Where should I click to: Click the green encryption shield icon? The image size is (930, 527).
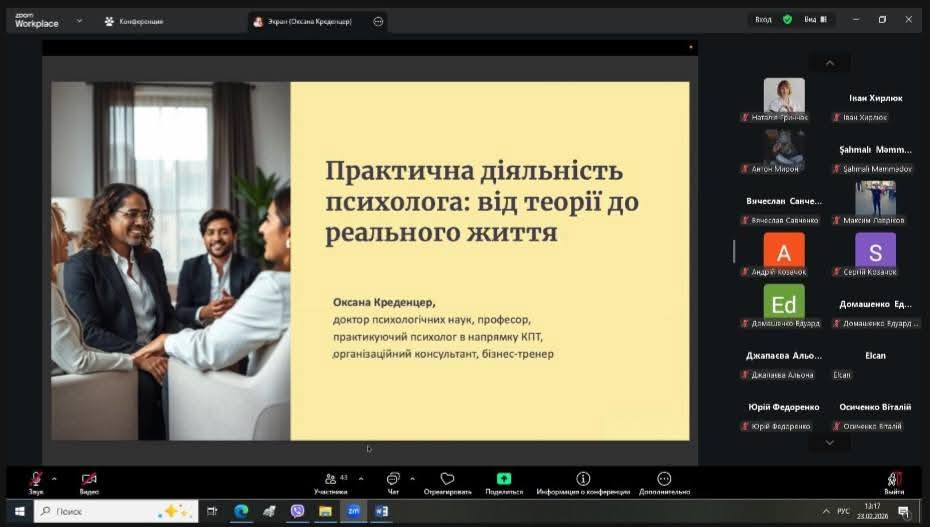point(787,19)
